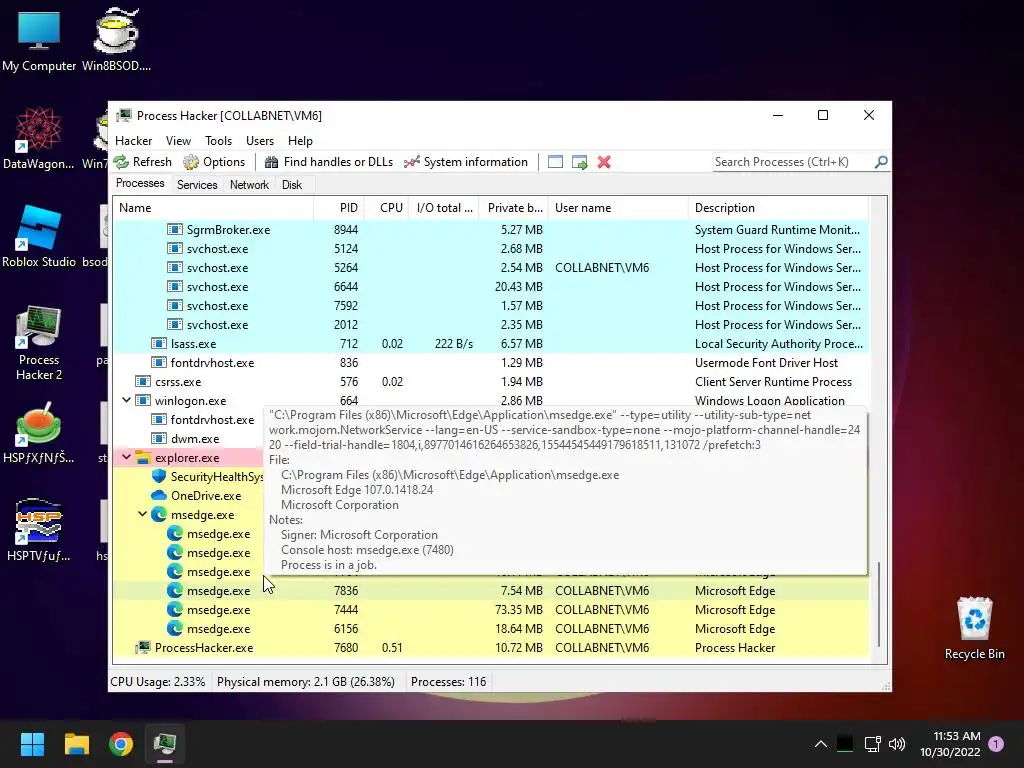The image size is (1024, 768).
Task: Select the lsass.exe process
Action: point(491,344)
